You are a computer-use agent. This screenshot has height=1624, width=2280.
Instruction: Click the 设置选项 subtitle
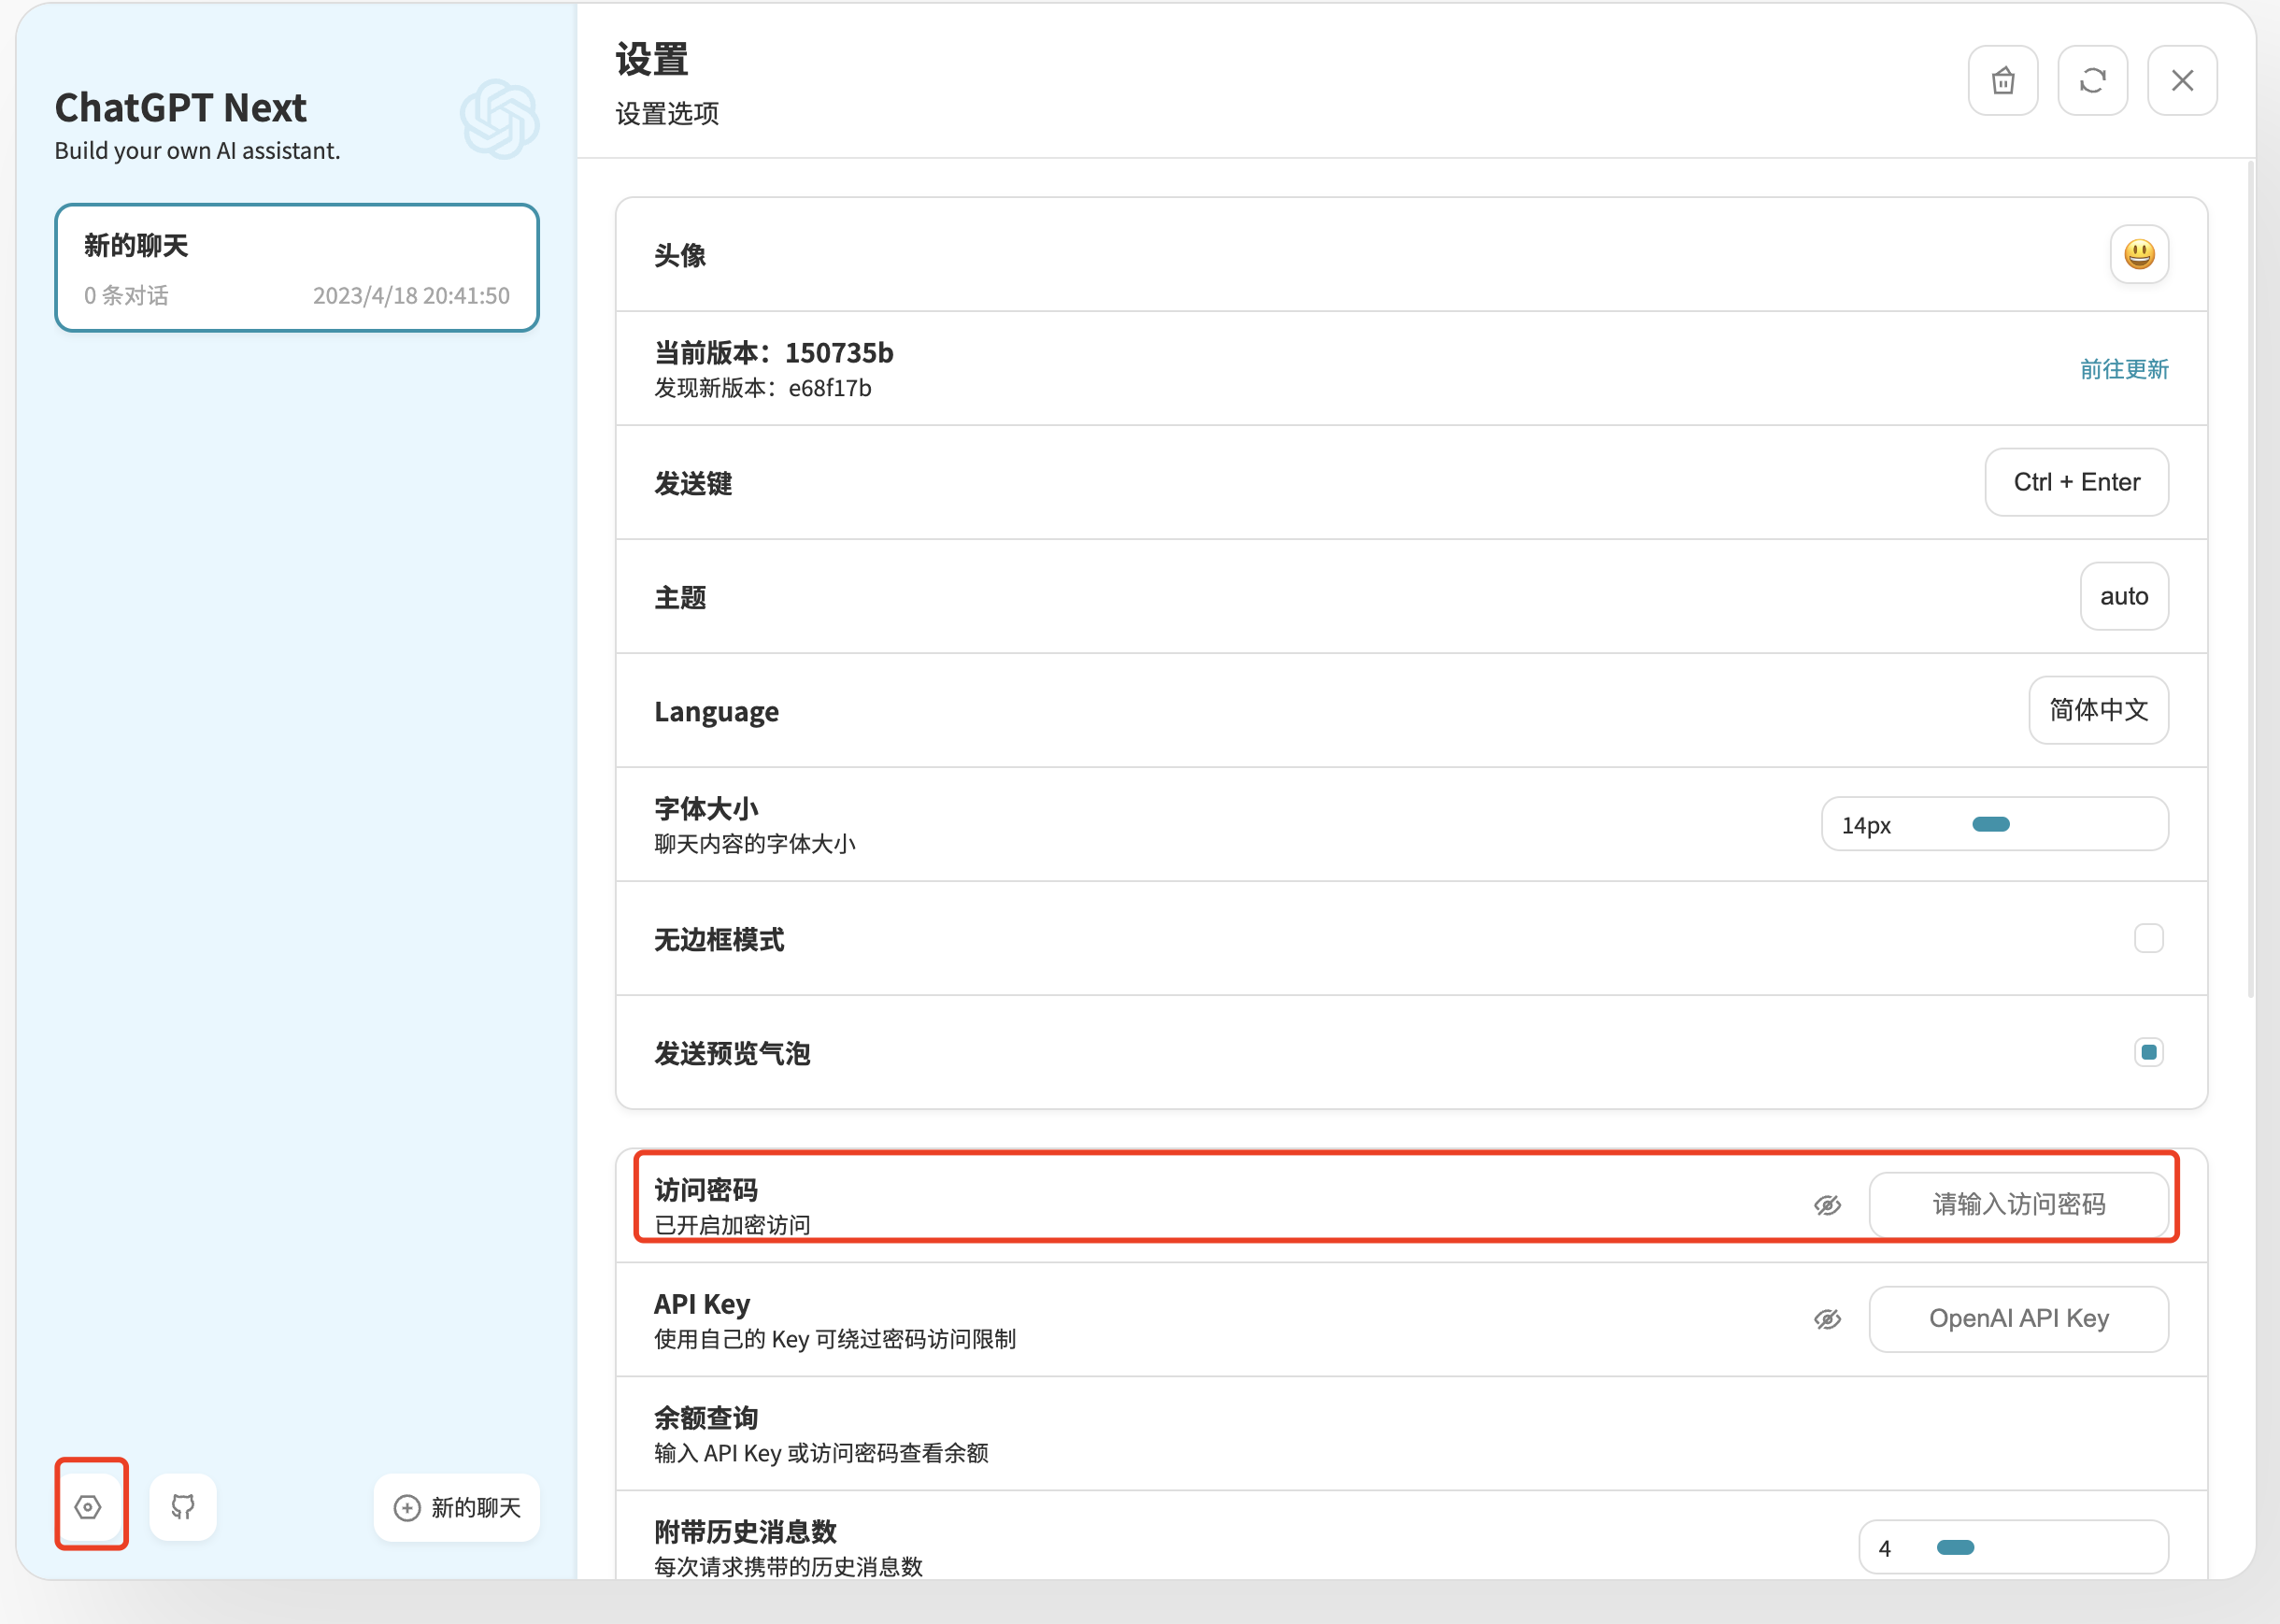tap(667, 114)
